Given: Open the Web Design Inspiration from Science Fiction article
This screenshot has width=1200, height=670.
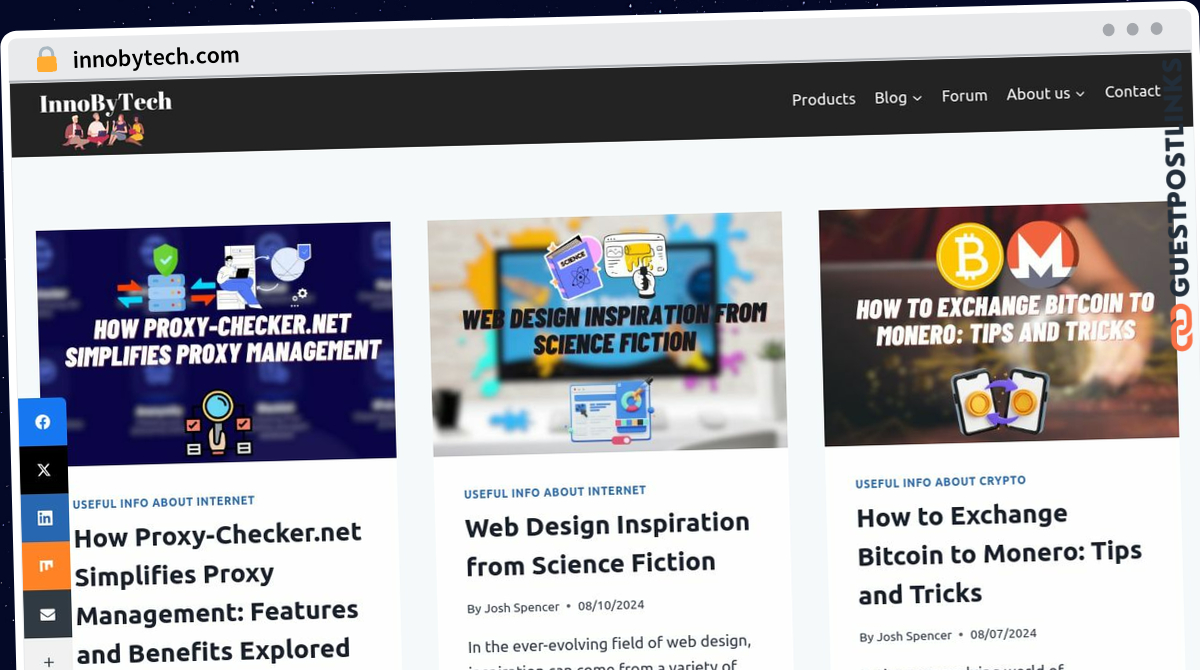Looking at the screenshot, I should (608, 544).
